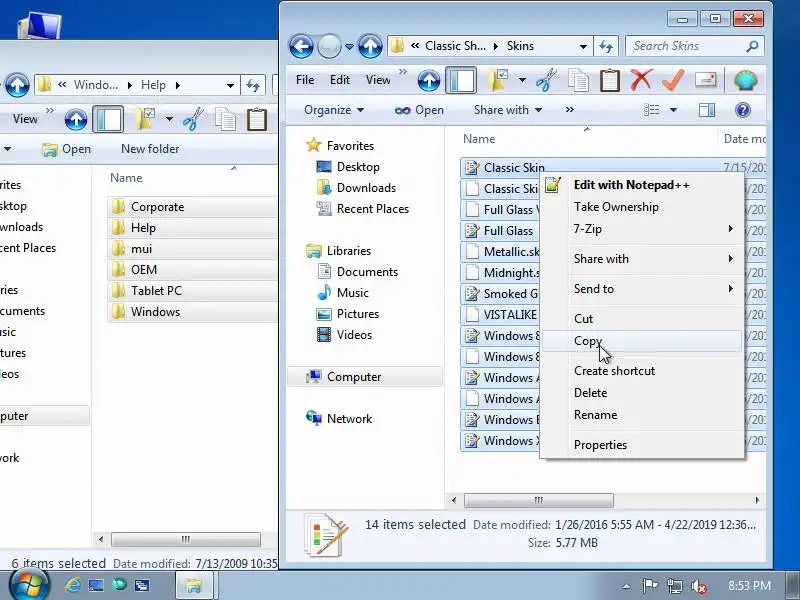
Task: Click horizontal scrollbar in Help window
Action: (x=186, y=539)
